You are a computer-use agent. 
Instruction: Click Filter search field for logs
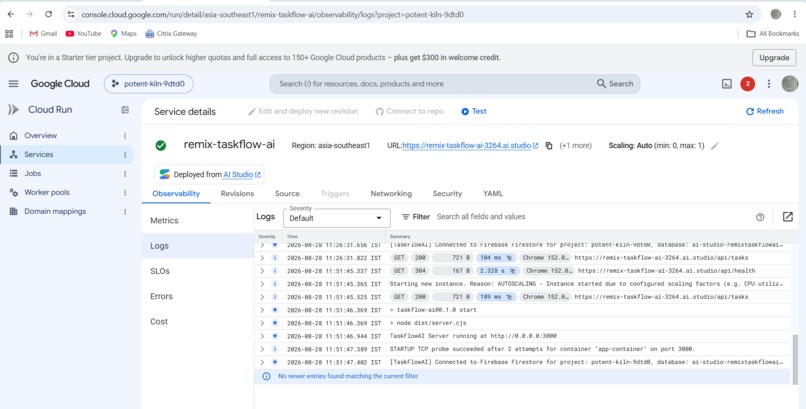(x=591, y=217)
